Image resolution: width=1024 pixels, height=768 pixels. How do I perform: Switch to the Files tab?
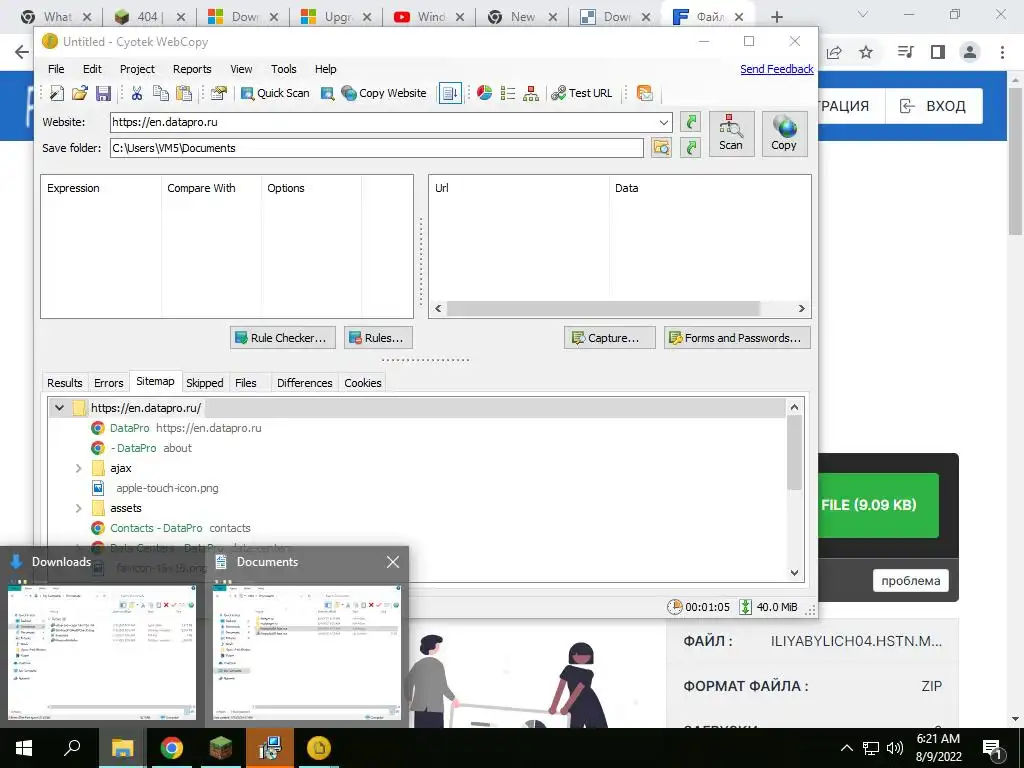(x=246, y=383)
